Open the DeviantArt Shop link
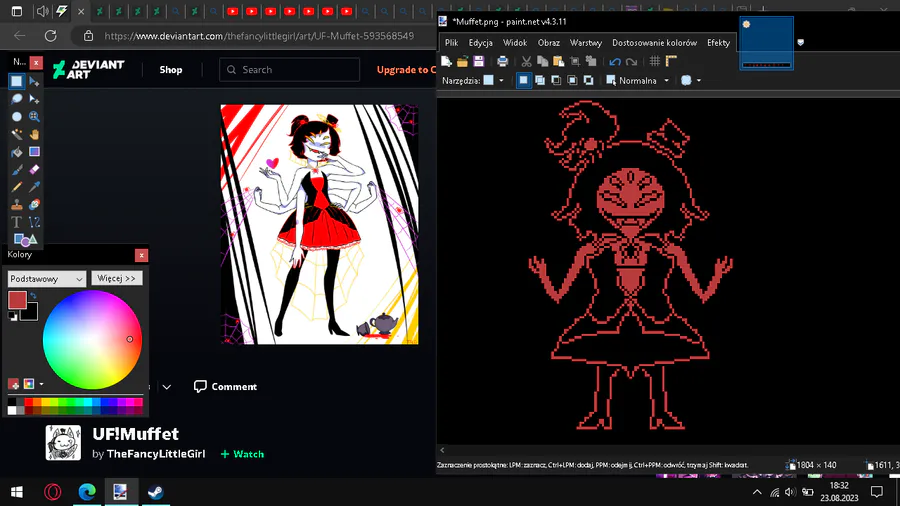 tap(170, 69)
